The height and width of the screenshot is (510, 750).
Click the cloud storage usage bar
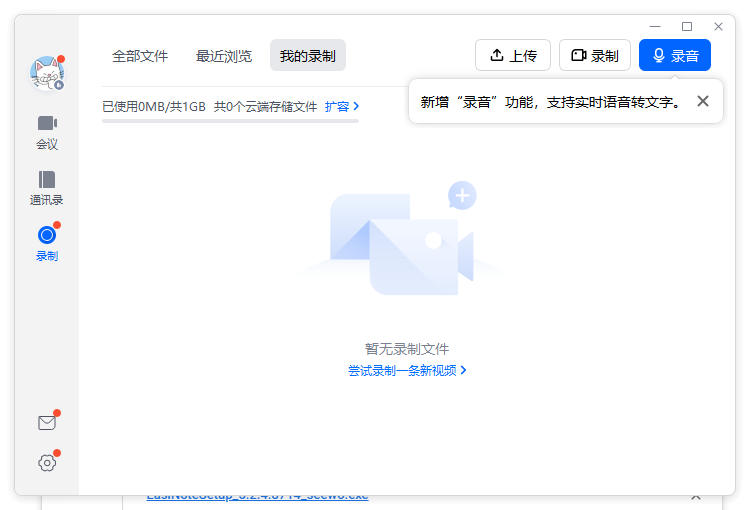coord(230,121)
